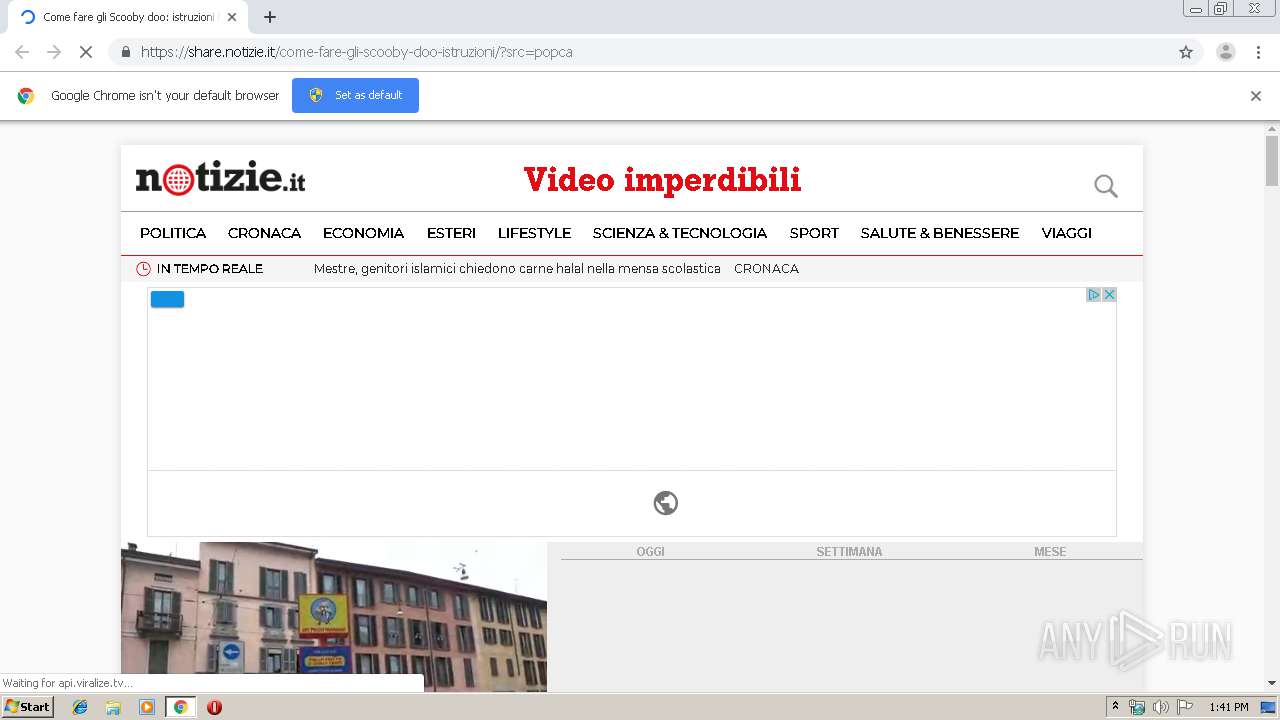Click the globe icon below the ad
The image size is (1280, 720).
tap(666, 503)
